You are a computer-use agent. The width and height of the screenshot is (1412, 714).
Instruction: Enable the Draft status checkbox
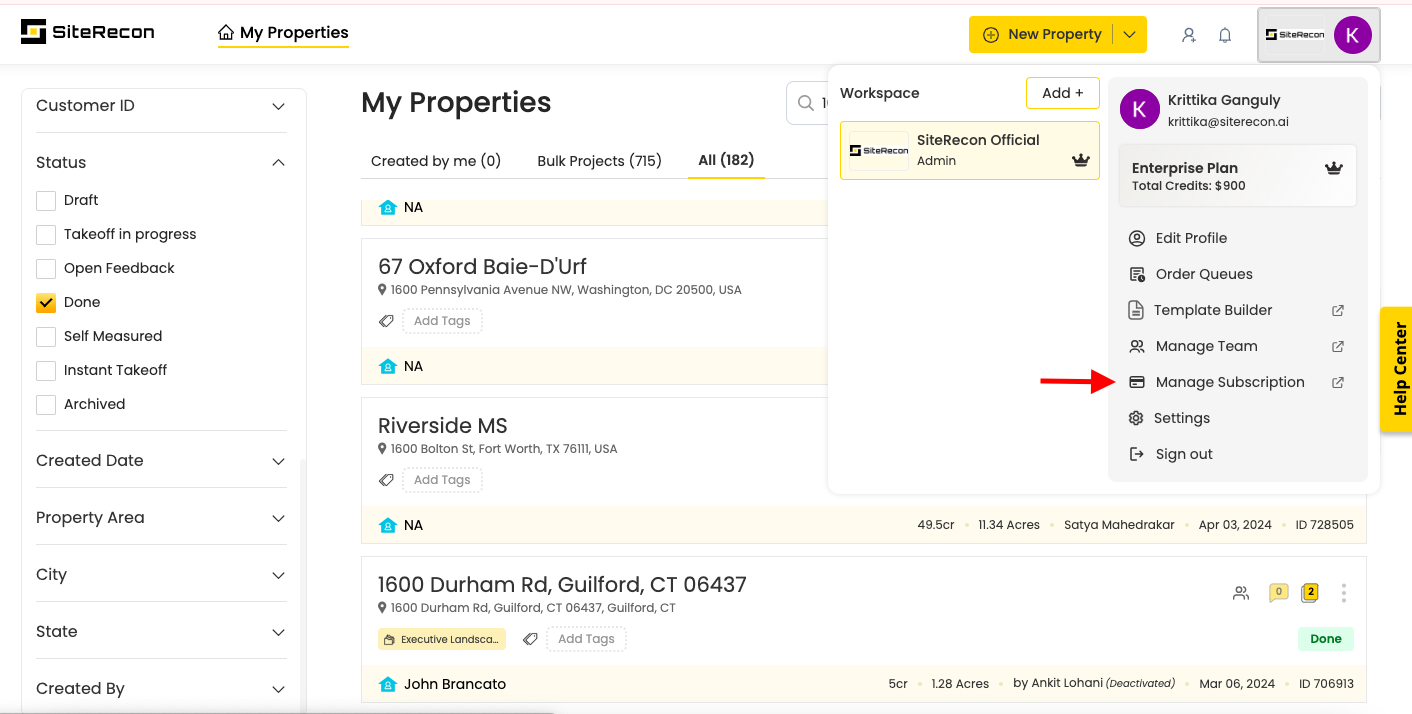pos(46,201)
